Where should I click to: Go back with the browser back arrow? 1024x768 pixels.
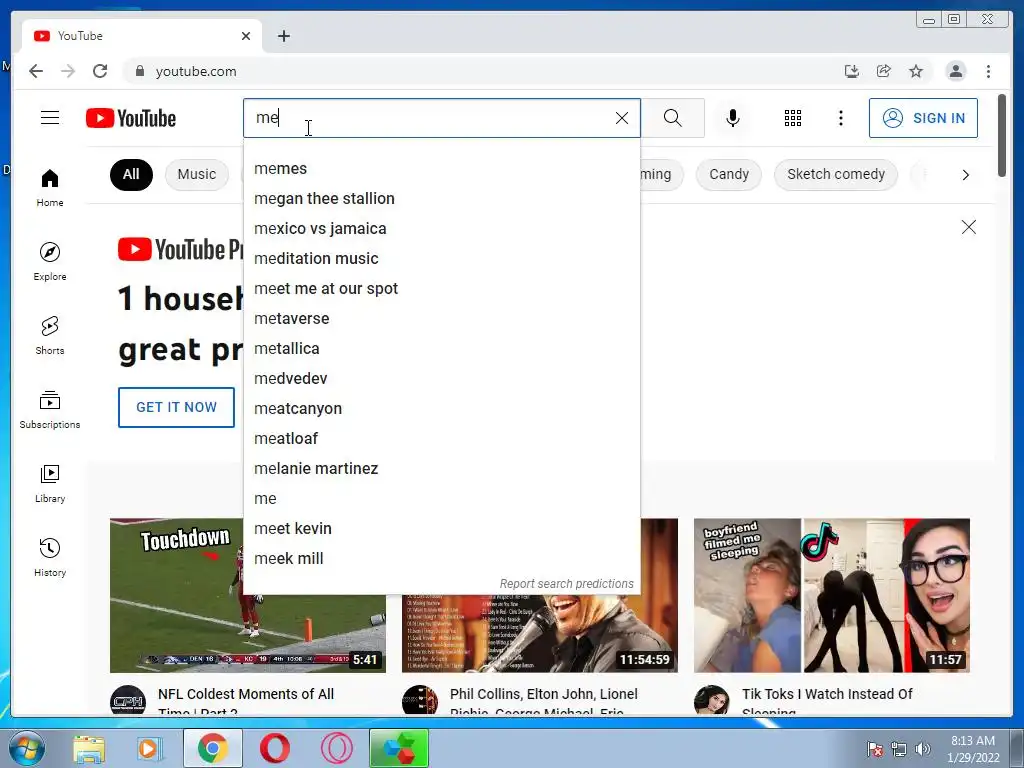click(x=36, y=71)
